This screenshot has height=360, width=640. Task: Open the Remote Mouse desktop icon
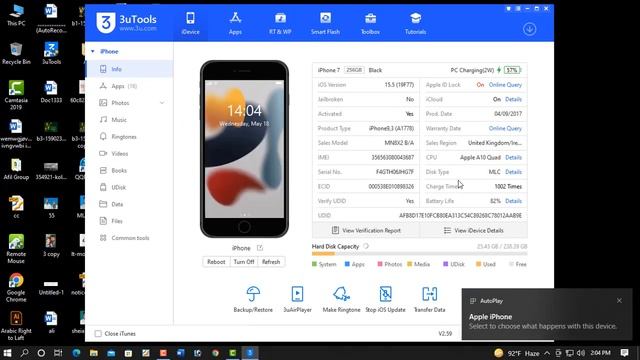16,249
